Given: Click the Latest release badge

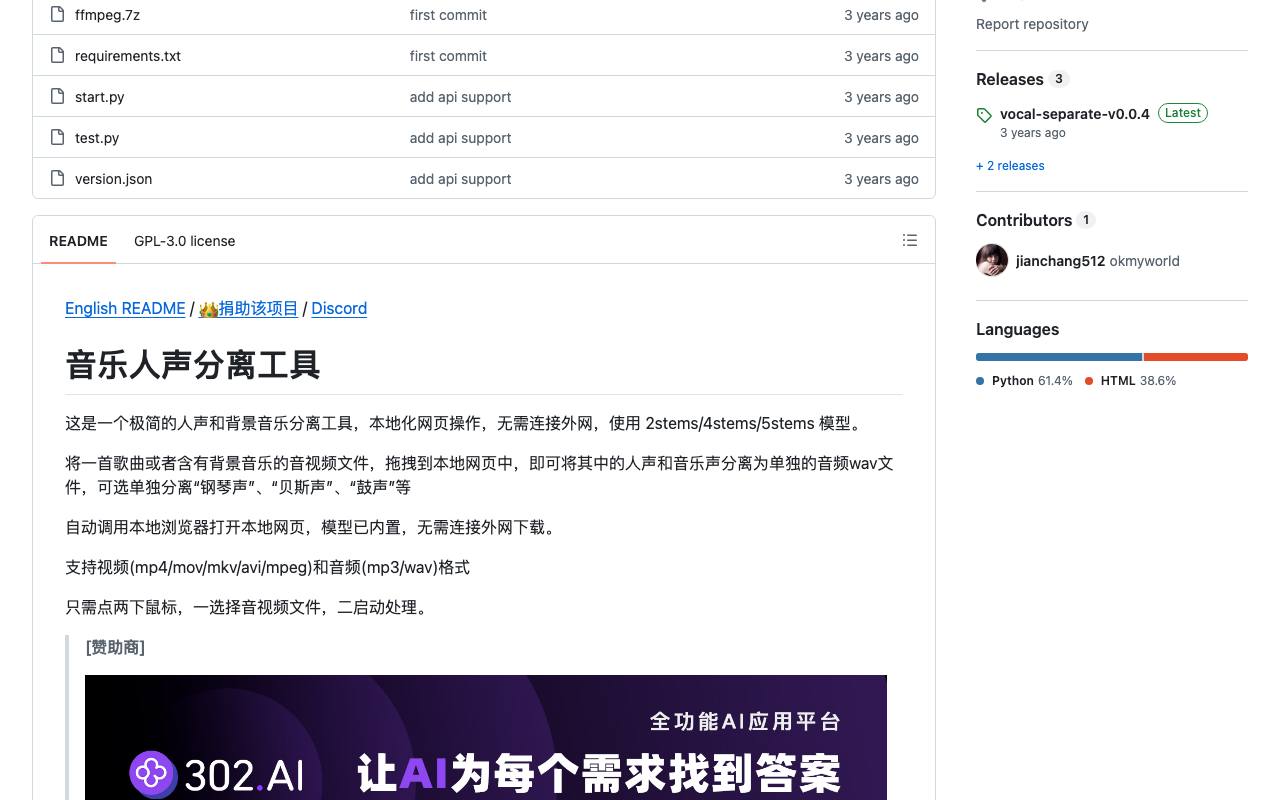Looking at the screenshot, I should pos(1183,113).
